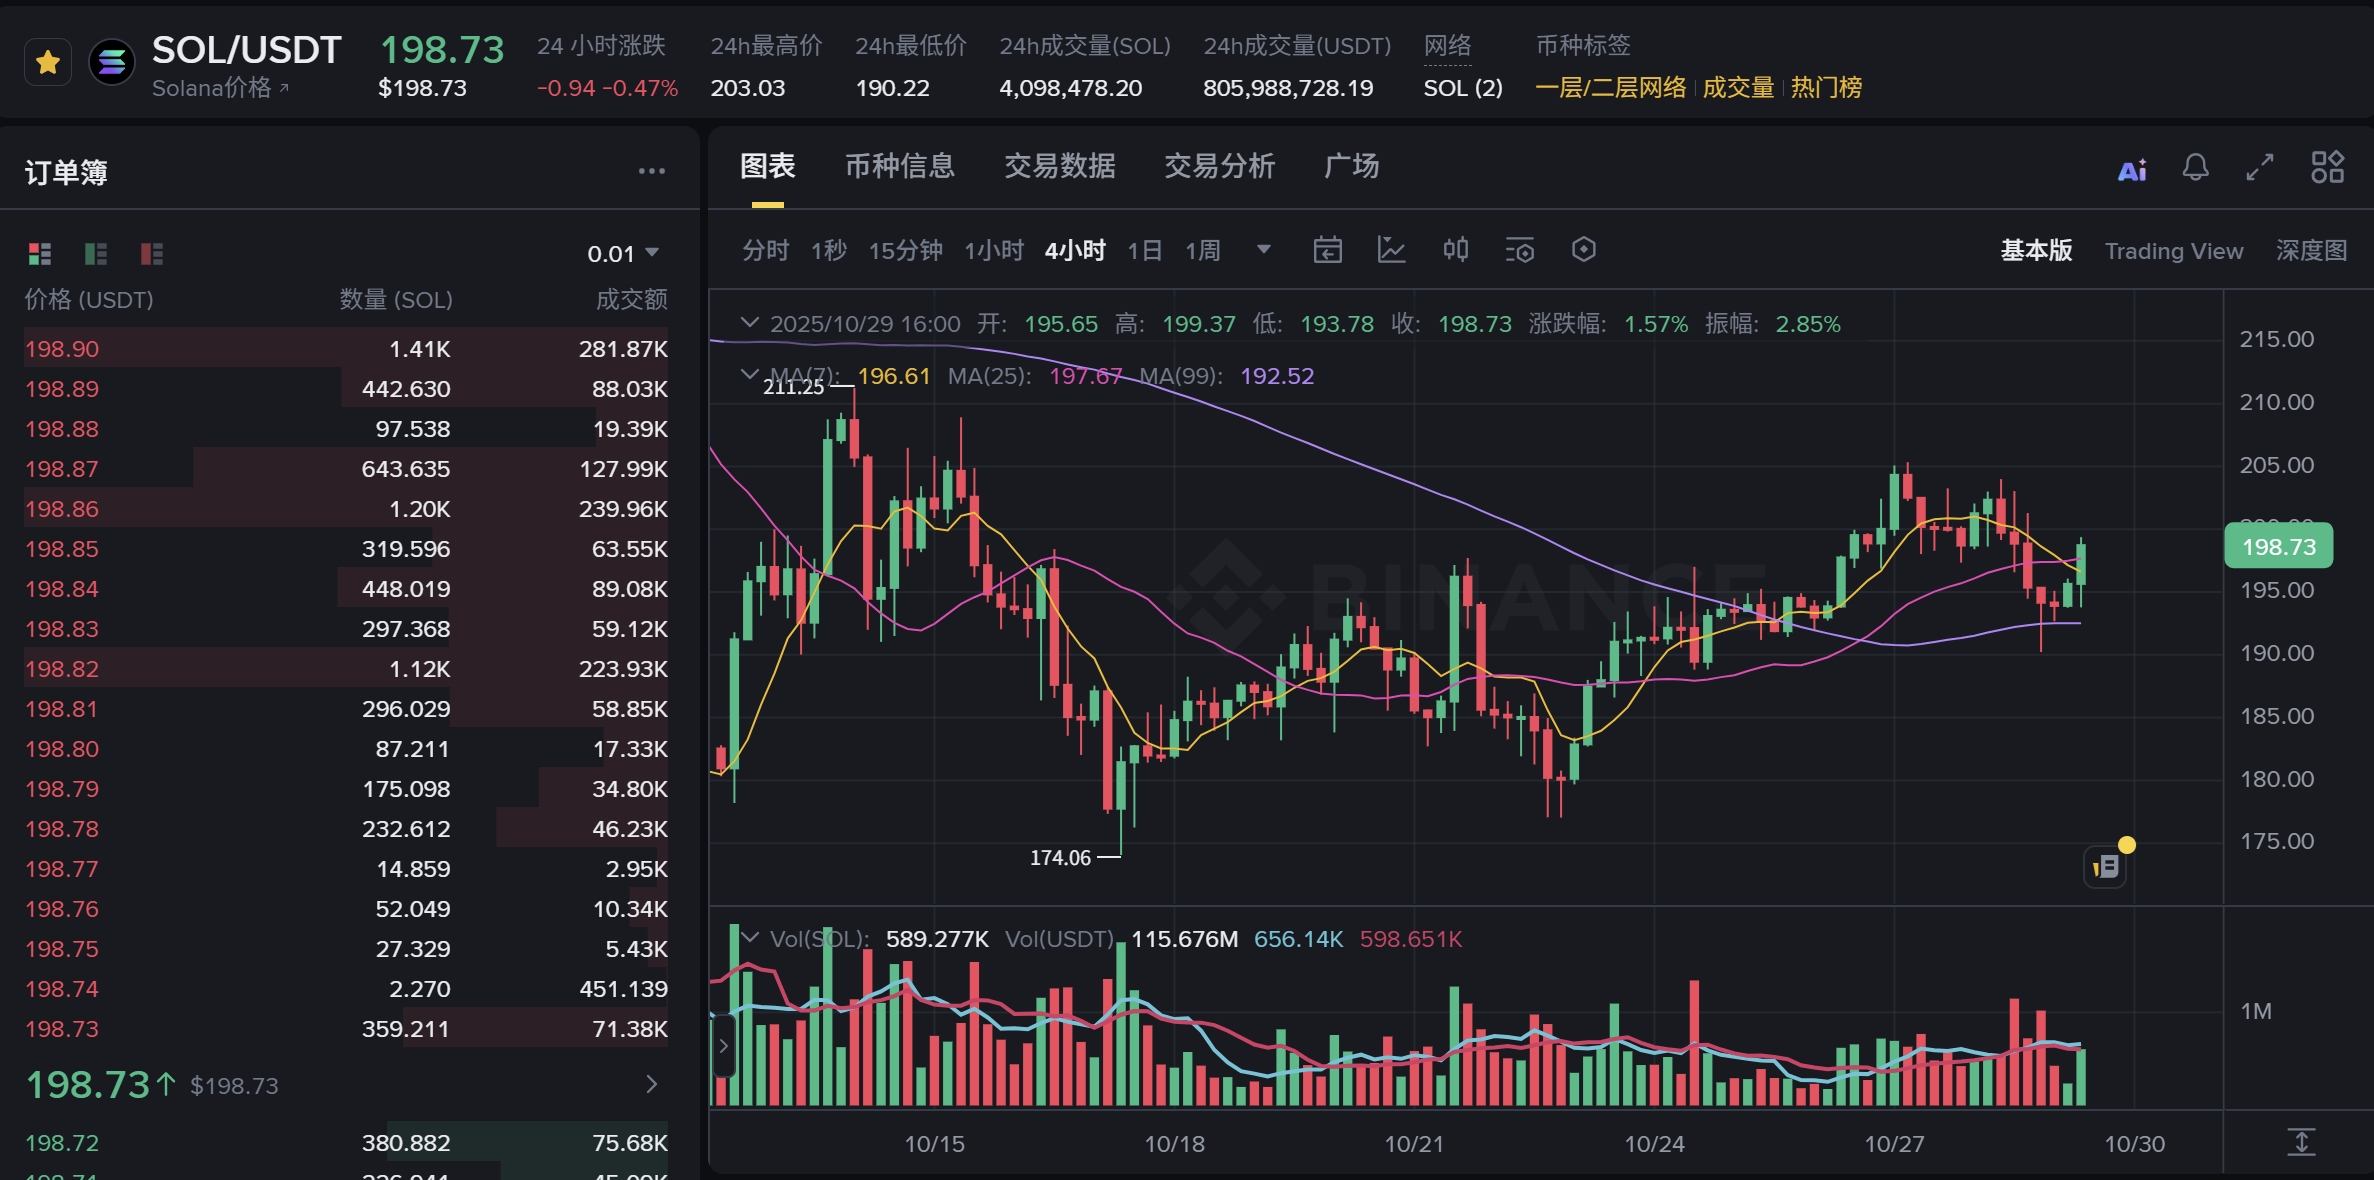This screenshot has height=1180, width=2374.
Task: Open technical indicators chart icon
Action: point(1391,250)
